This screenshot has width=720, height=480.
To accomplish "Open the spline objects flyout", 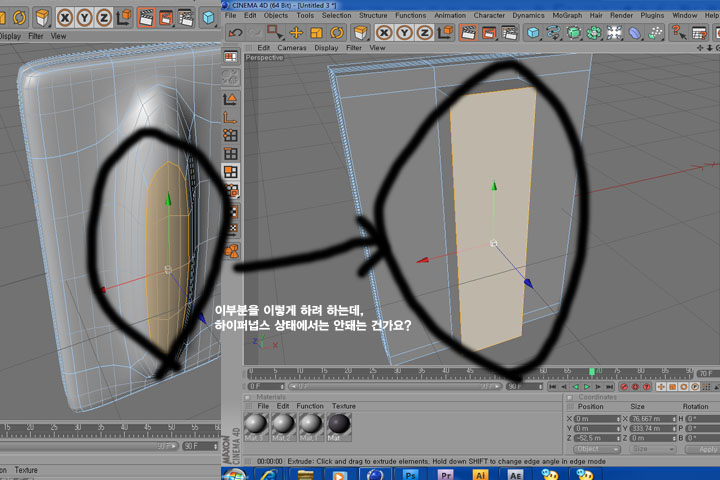I will 553,33.
